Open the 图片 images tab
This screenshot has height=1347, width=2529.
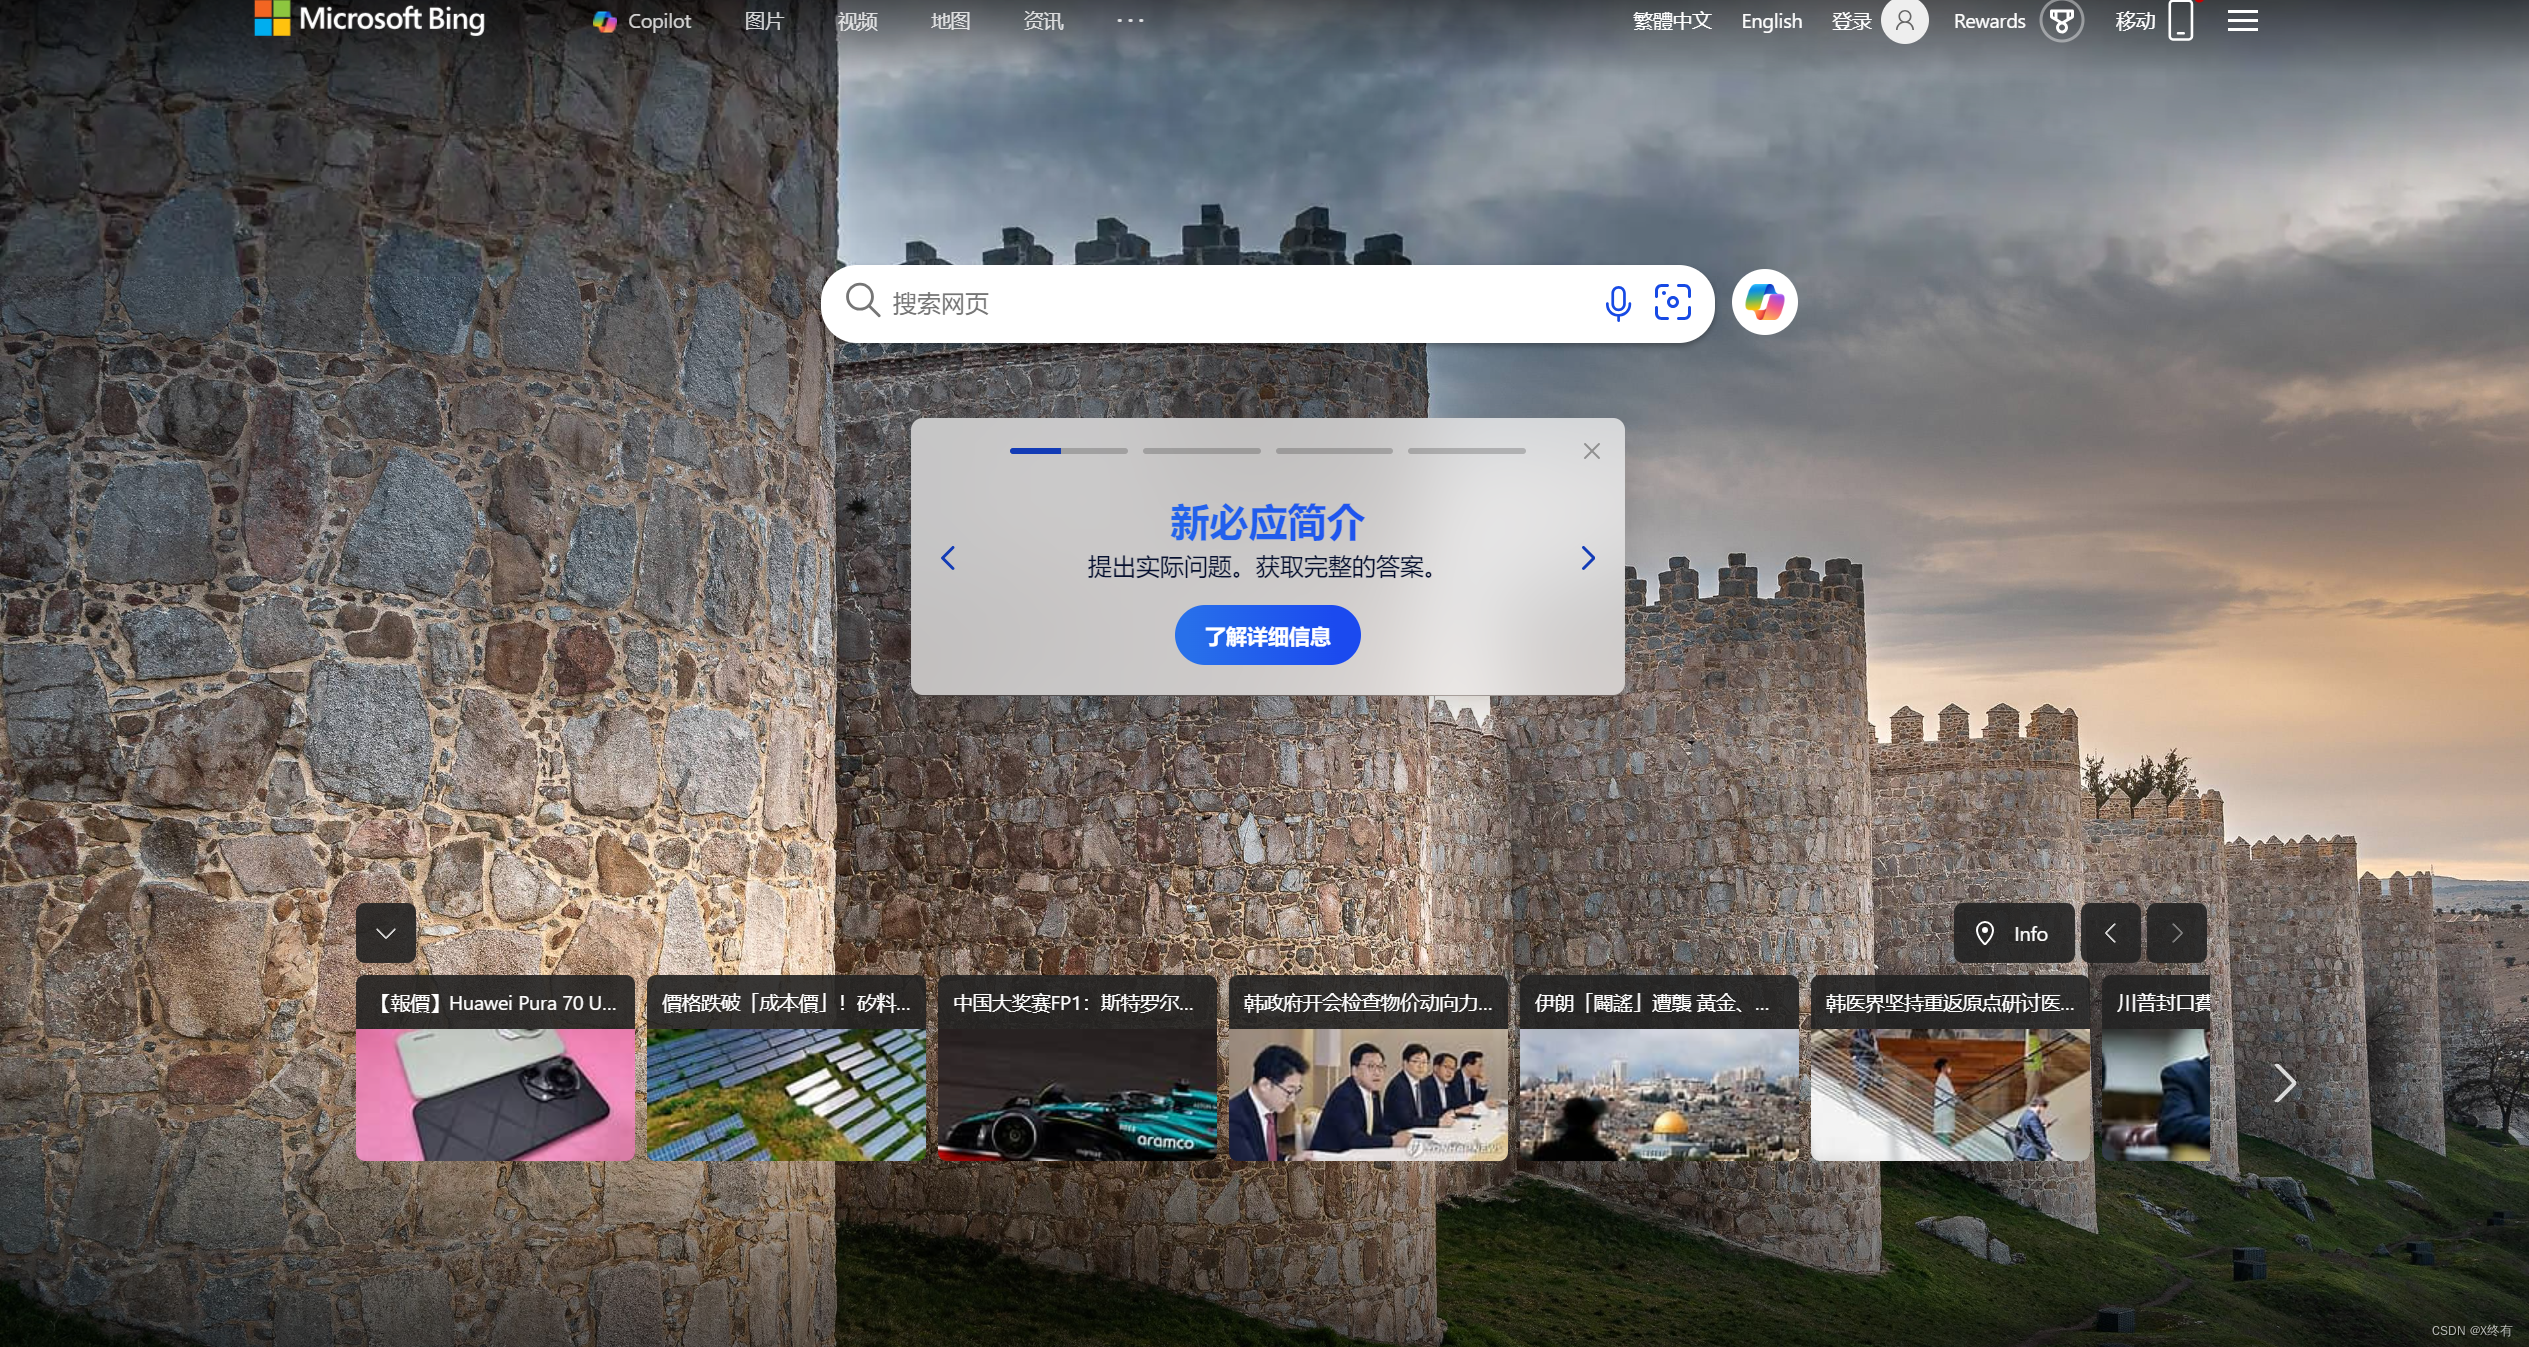(x=764, y=21)
